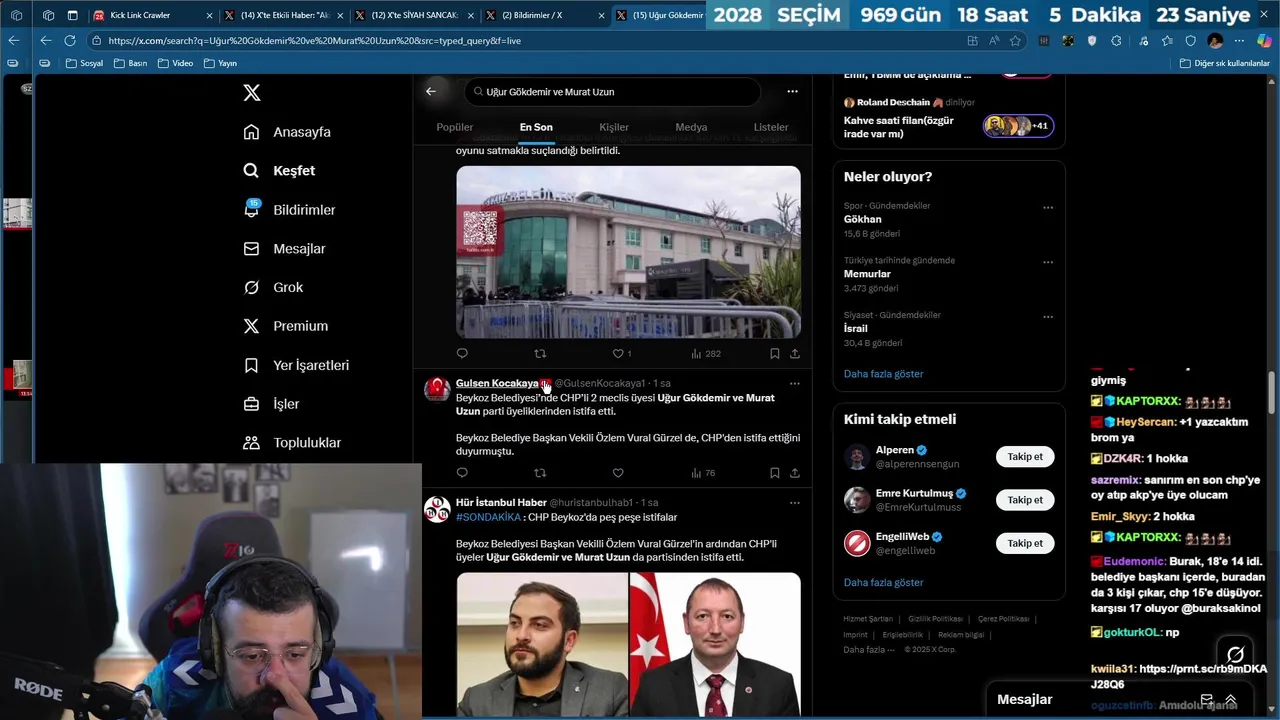Open Diğer sık kullanılanlar folder
This screenshot has height=720, width=1280.
[1224, 63]
